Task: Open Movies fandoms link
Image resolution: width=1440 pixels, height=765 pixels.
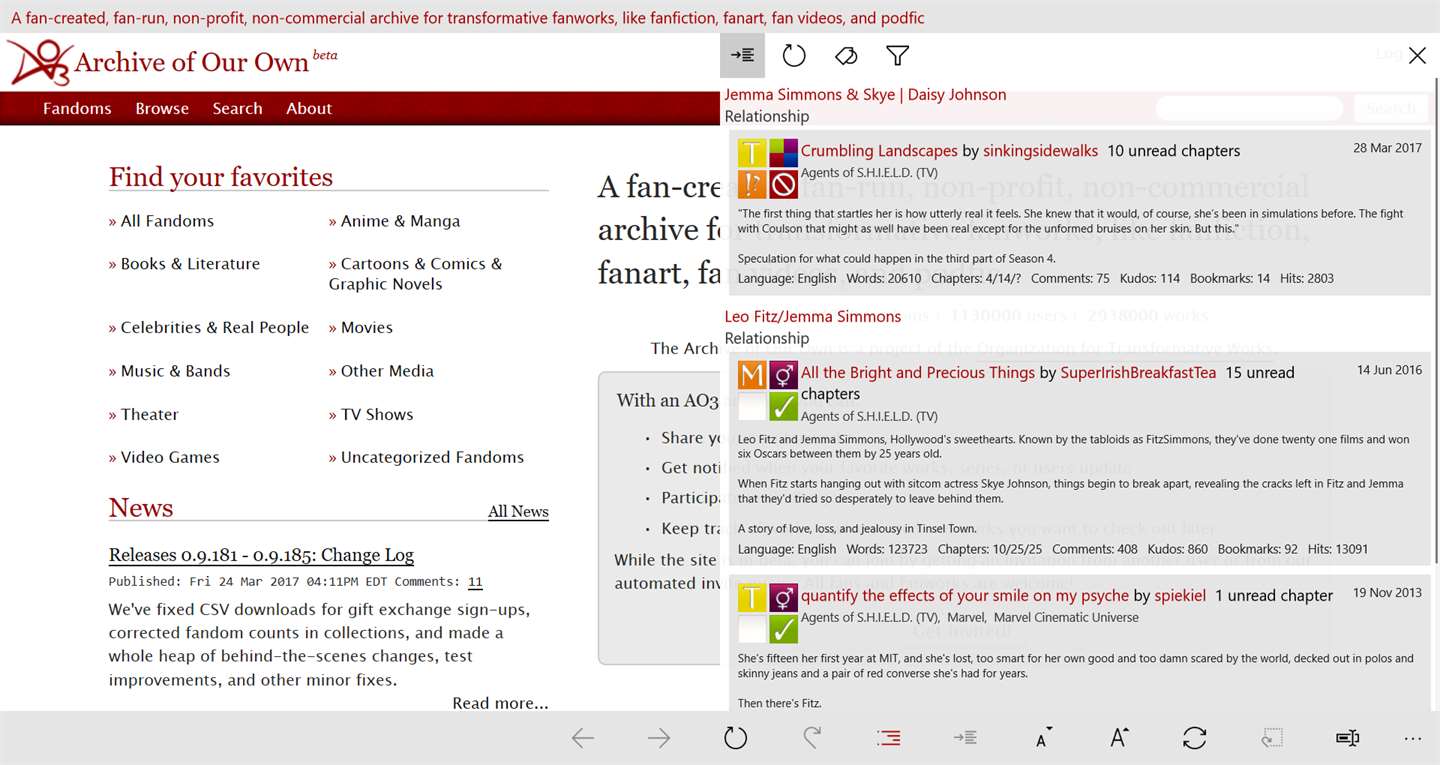Action: (x=367, y=328)
